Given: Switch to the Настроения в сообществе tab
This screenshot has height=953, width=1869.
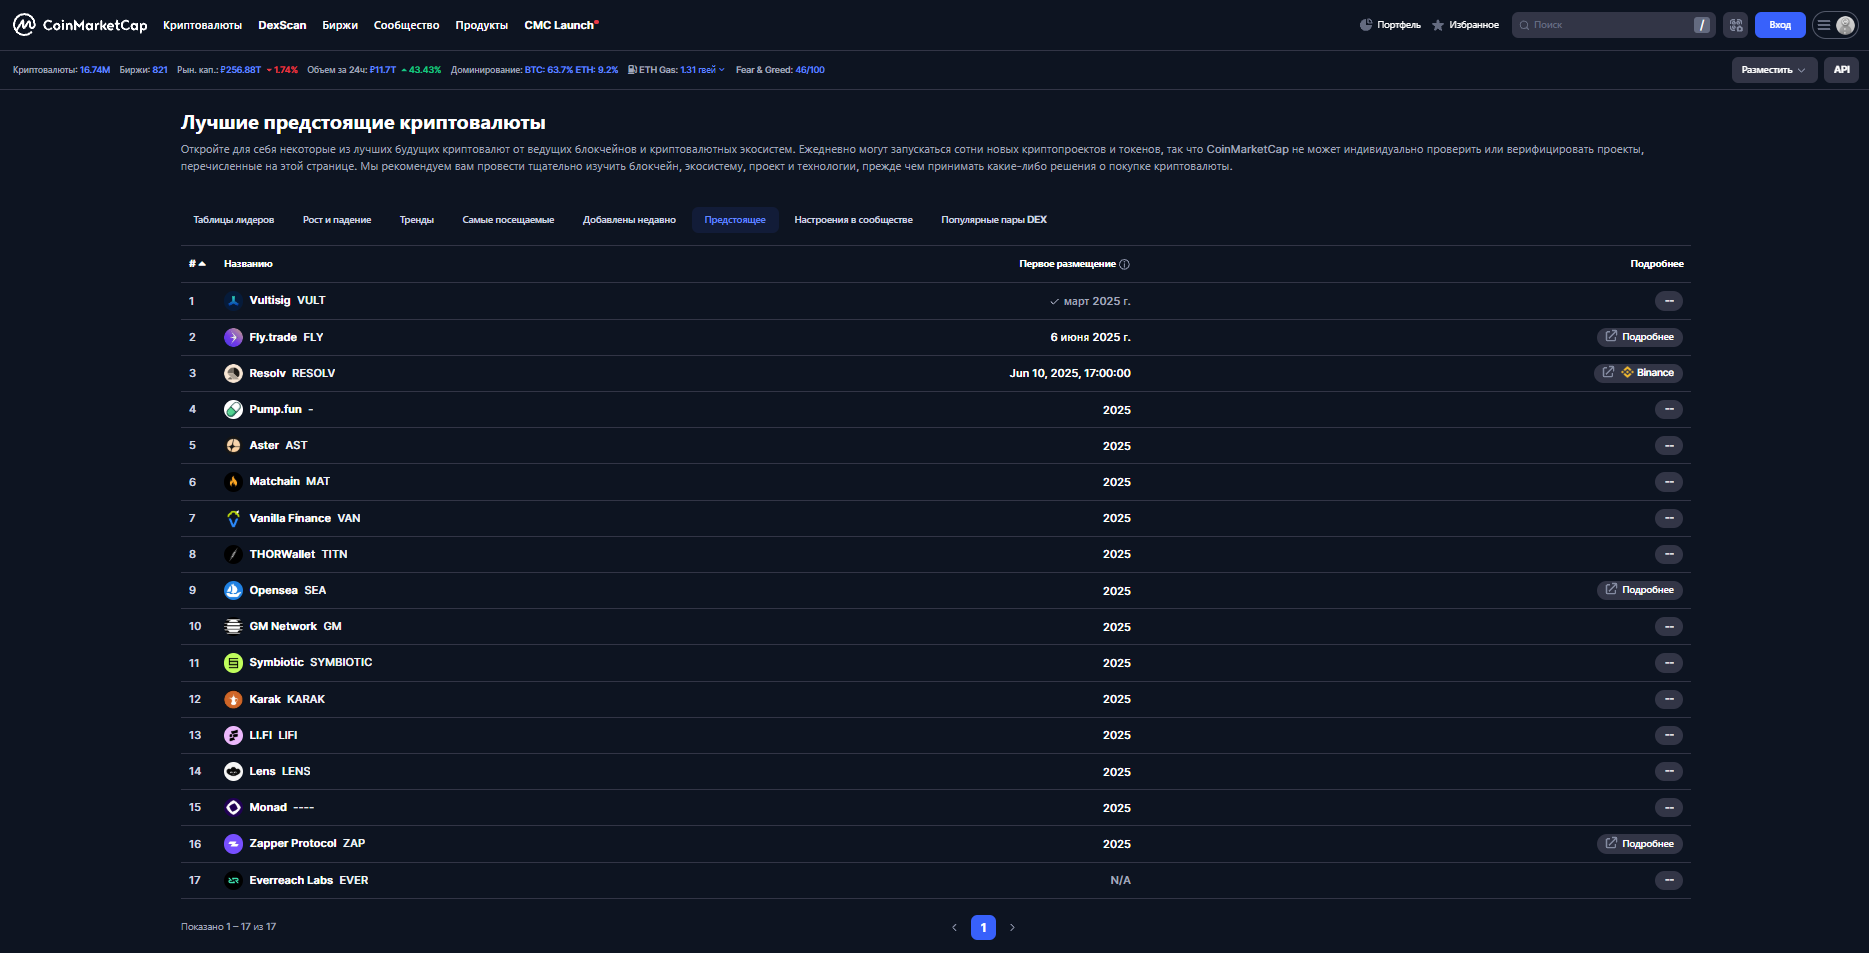Looking at the screenshot, I should (853, 220).
